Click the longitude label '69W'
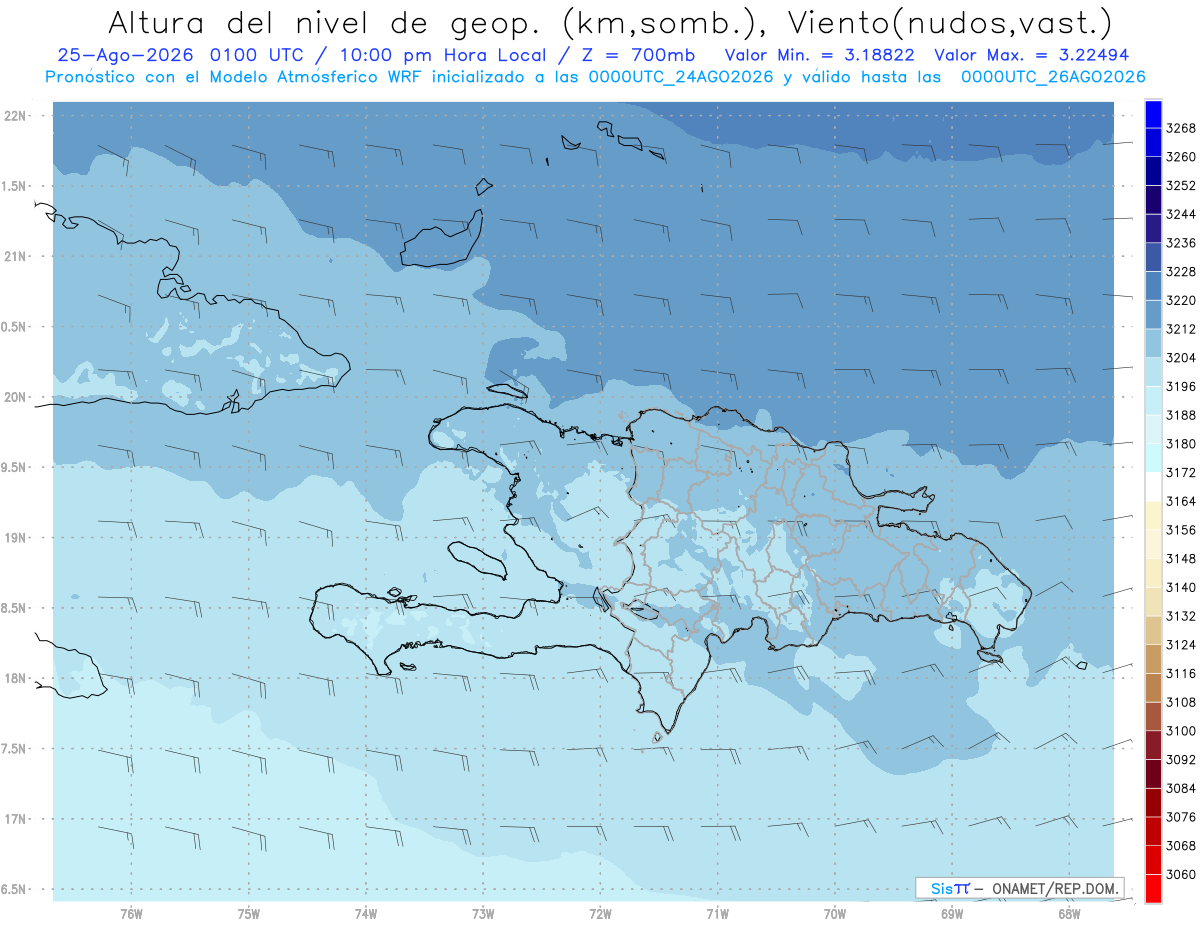Image resolution: width=1200 pixels, height=927 pixels. [x=952, y=913]
